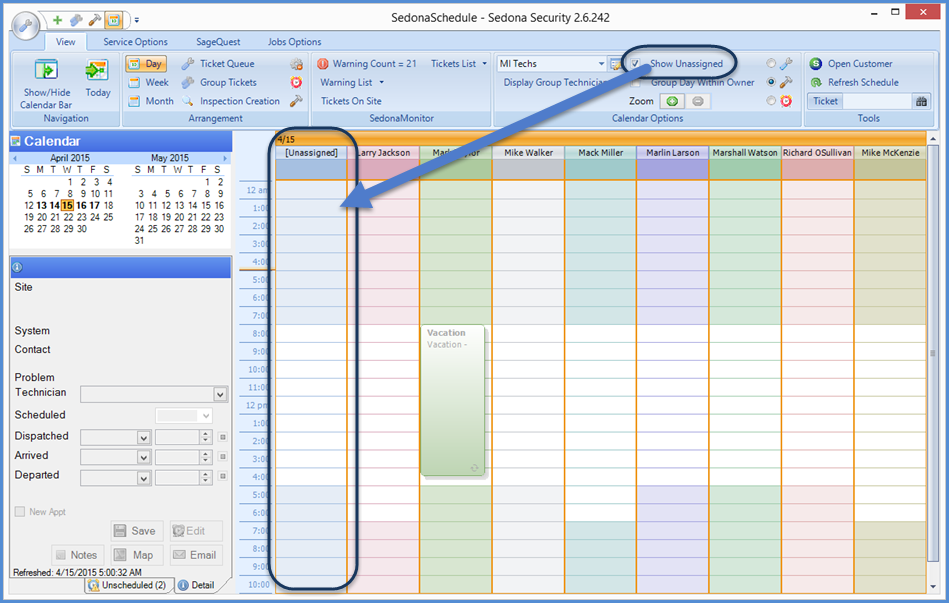Click the highlighted calendar quick access icon
The height and width of the screenshot is (603, 949).
[x=113, y=20]
